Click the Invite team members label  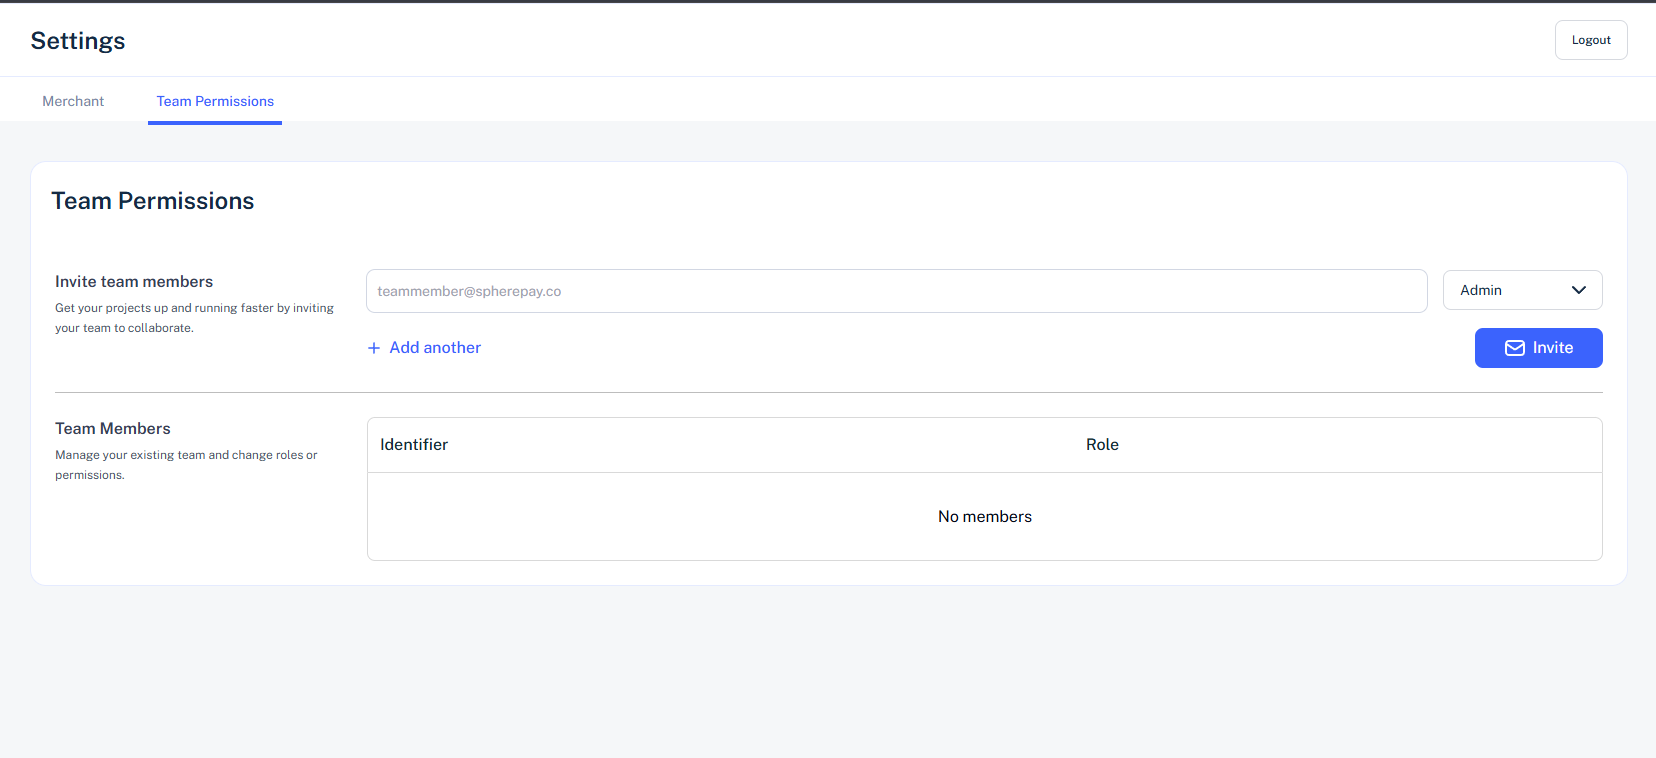(x=134, y=282)
